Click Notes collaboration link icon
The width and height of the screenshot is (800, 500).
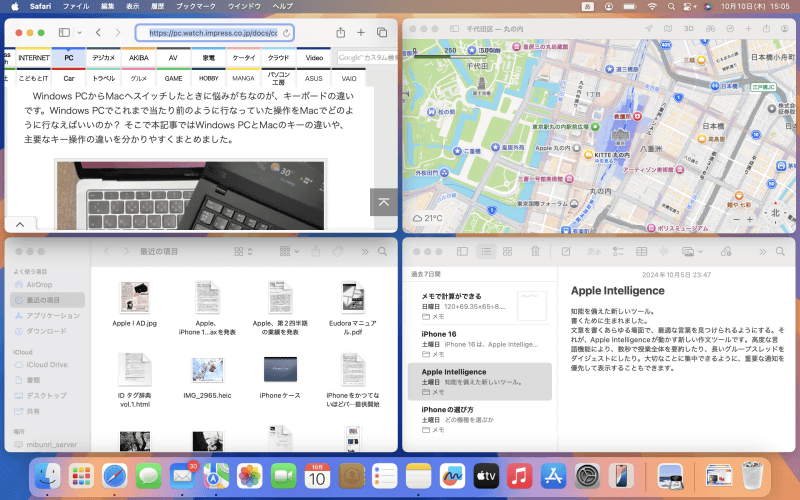coord(726,252)
